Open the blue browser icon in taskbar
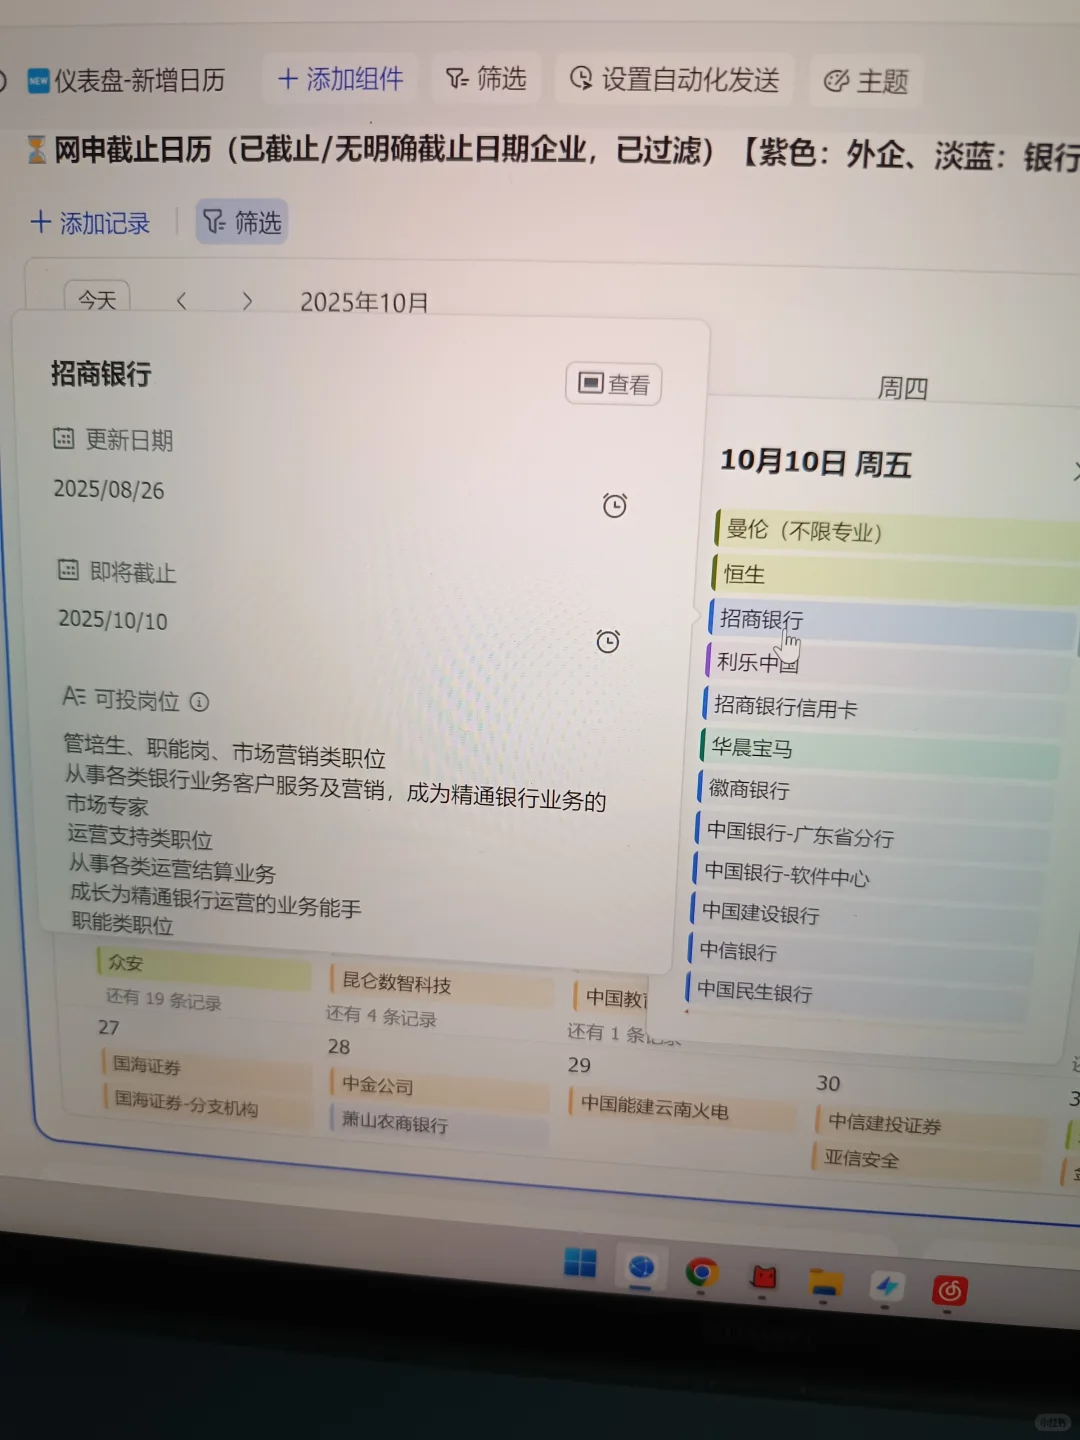Screen dimensions: 1080x1440 641,1268
